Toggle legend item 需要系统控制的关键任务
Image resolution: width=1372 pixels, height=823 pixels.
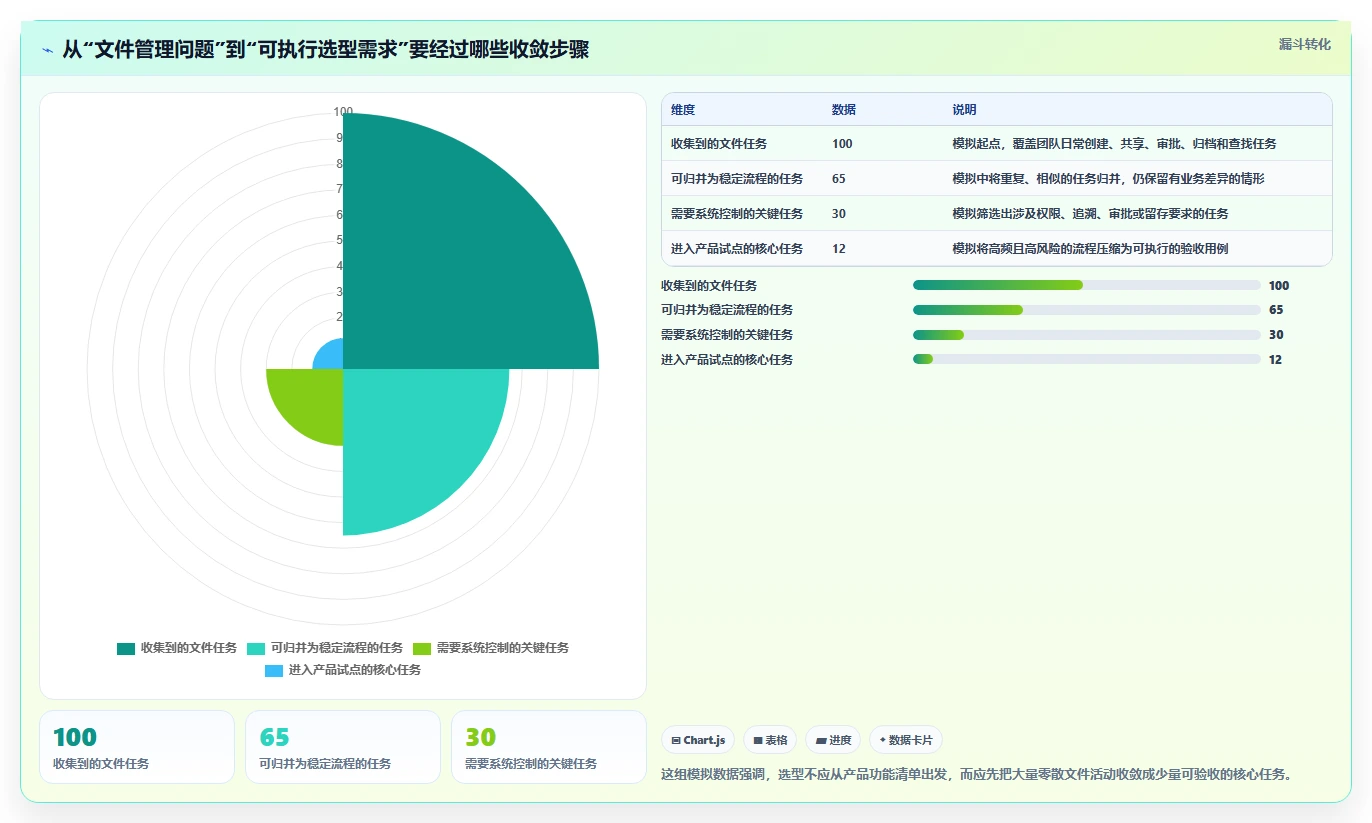click(491, 648)
